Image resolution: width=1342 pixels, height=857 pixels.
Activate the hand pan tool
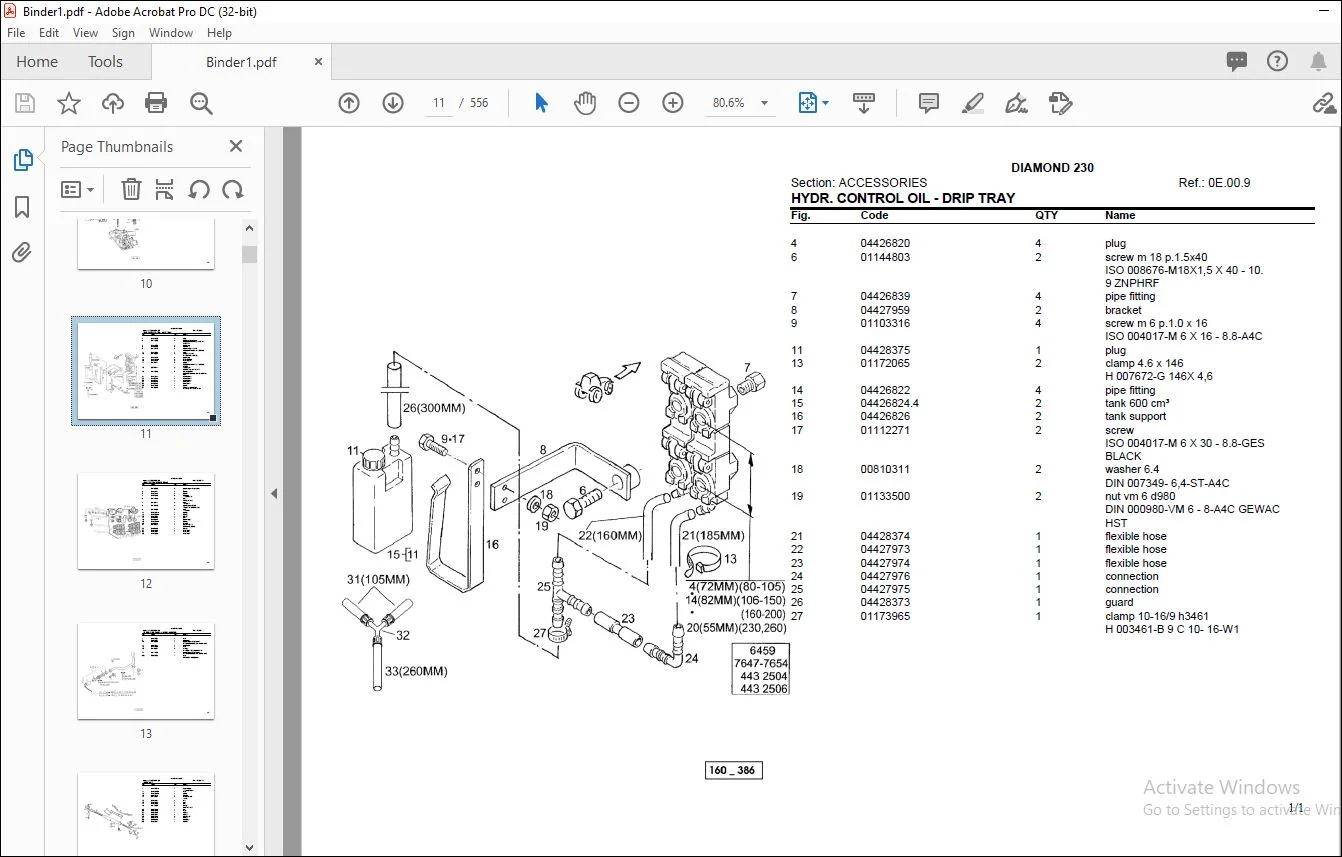tap(585, 103)
